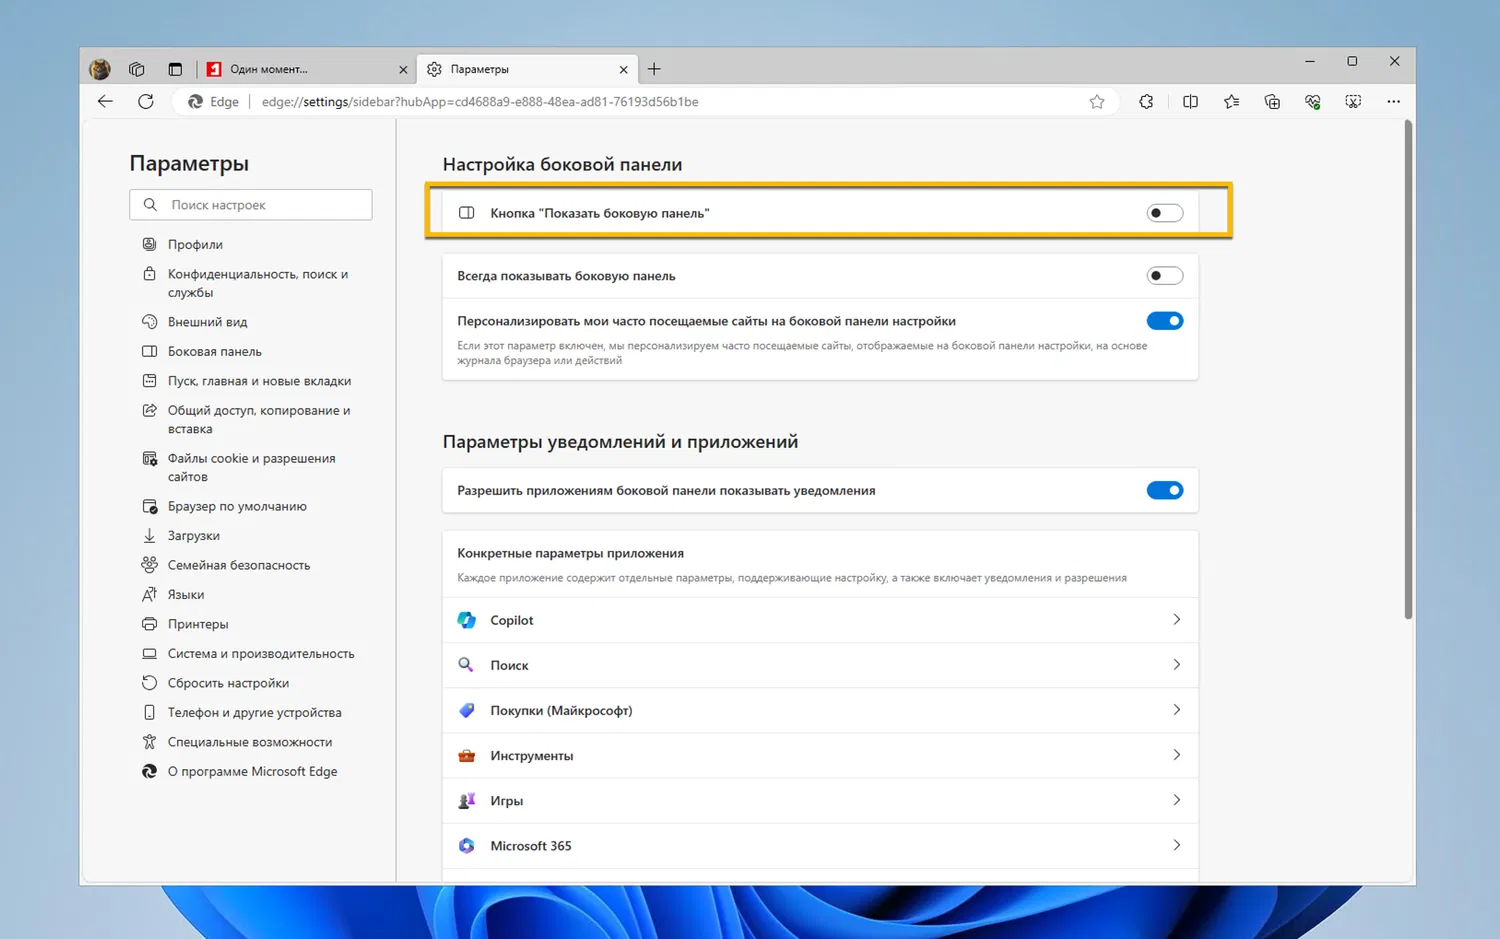Open the Settings and more ellipsis menu

coord(1393,101)
